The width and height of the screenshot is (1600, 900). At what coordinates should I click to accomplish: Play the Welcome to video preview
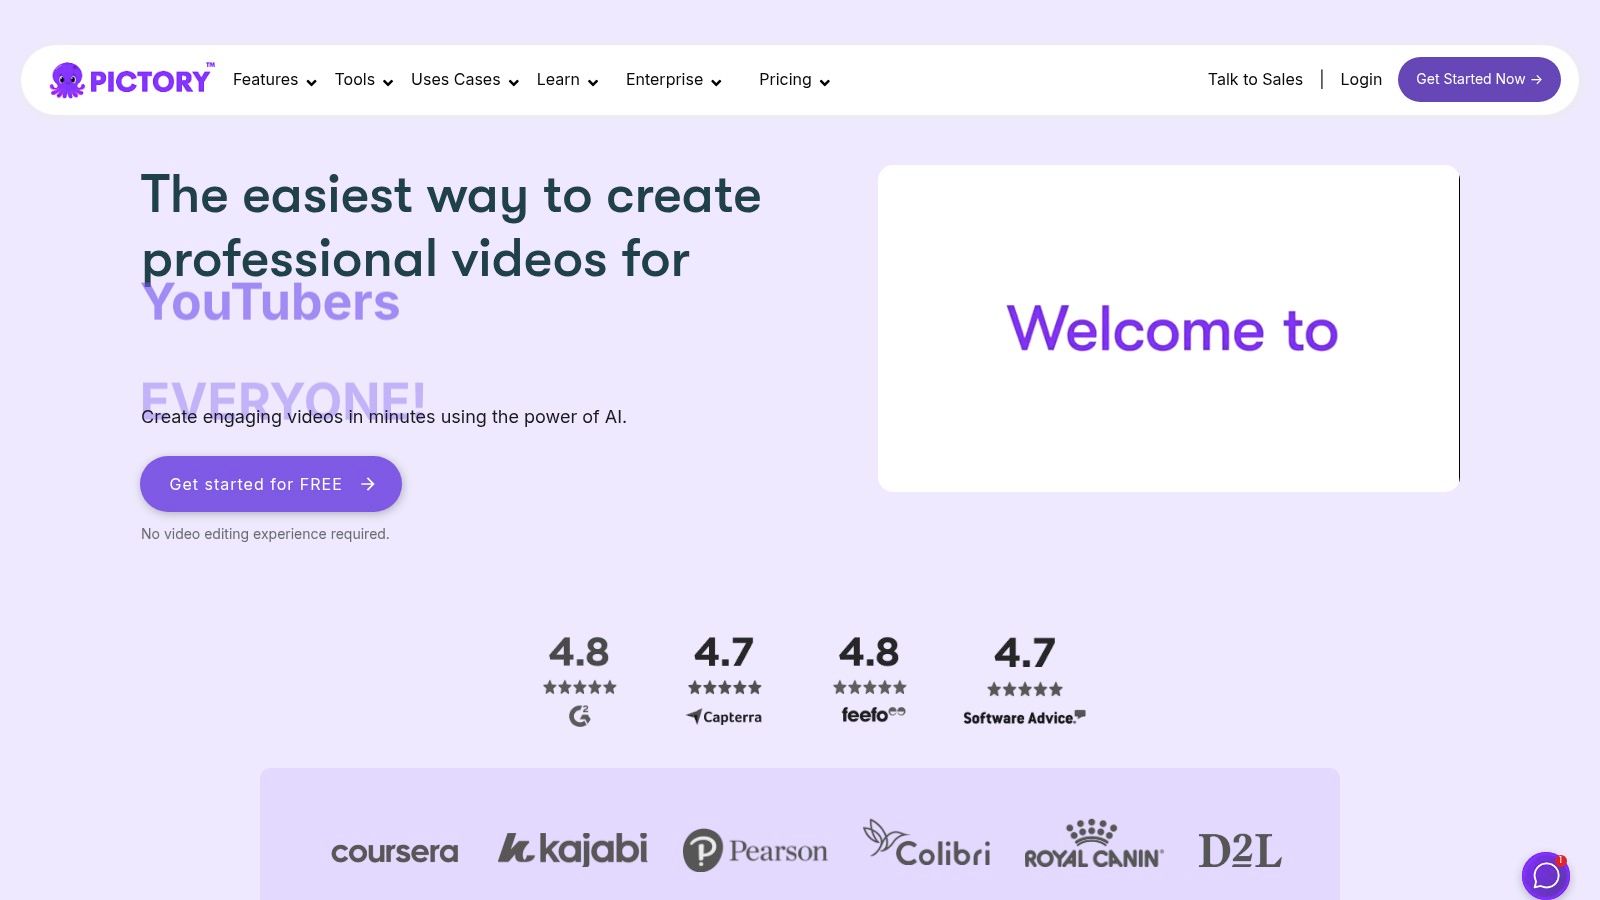pos(1169,328)
